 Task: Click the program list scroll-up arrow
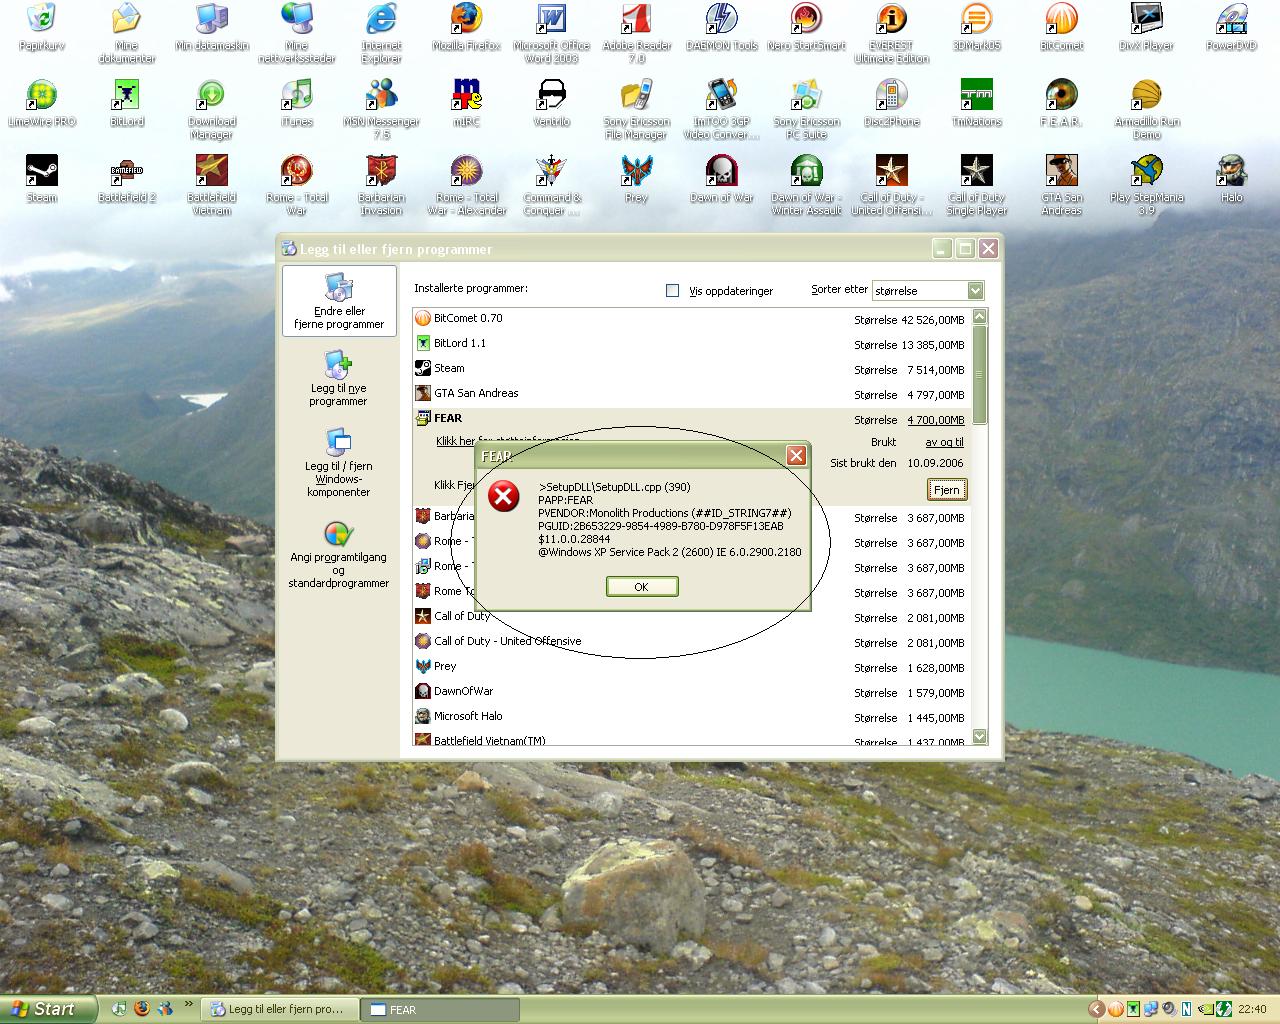[x=979, y=316]
